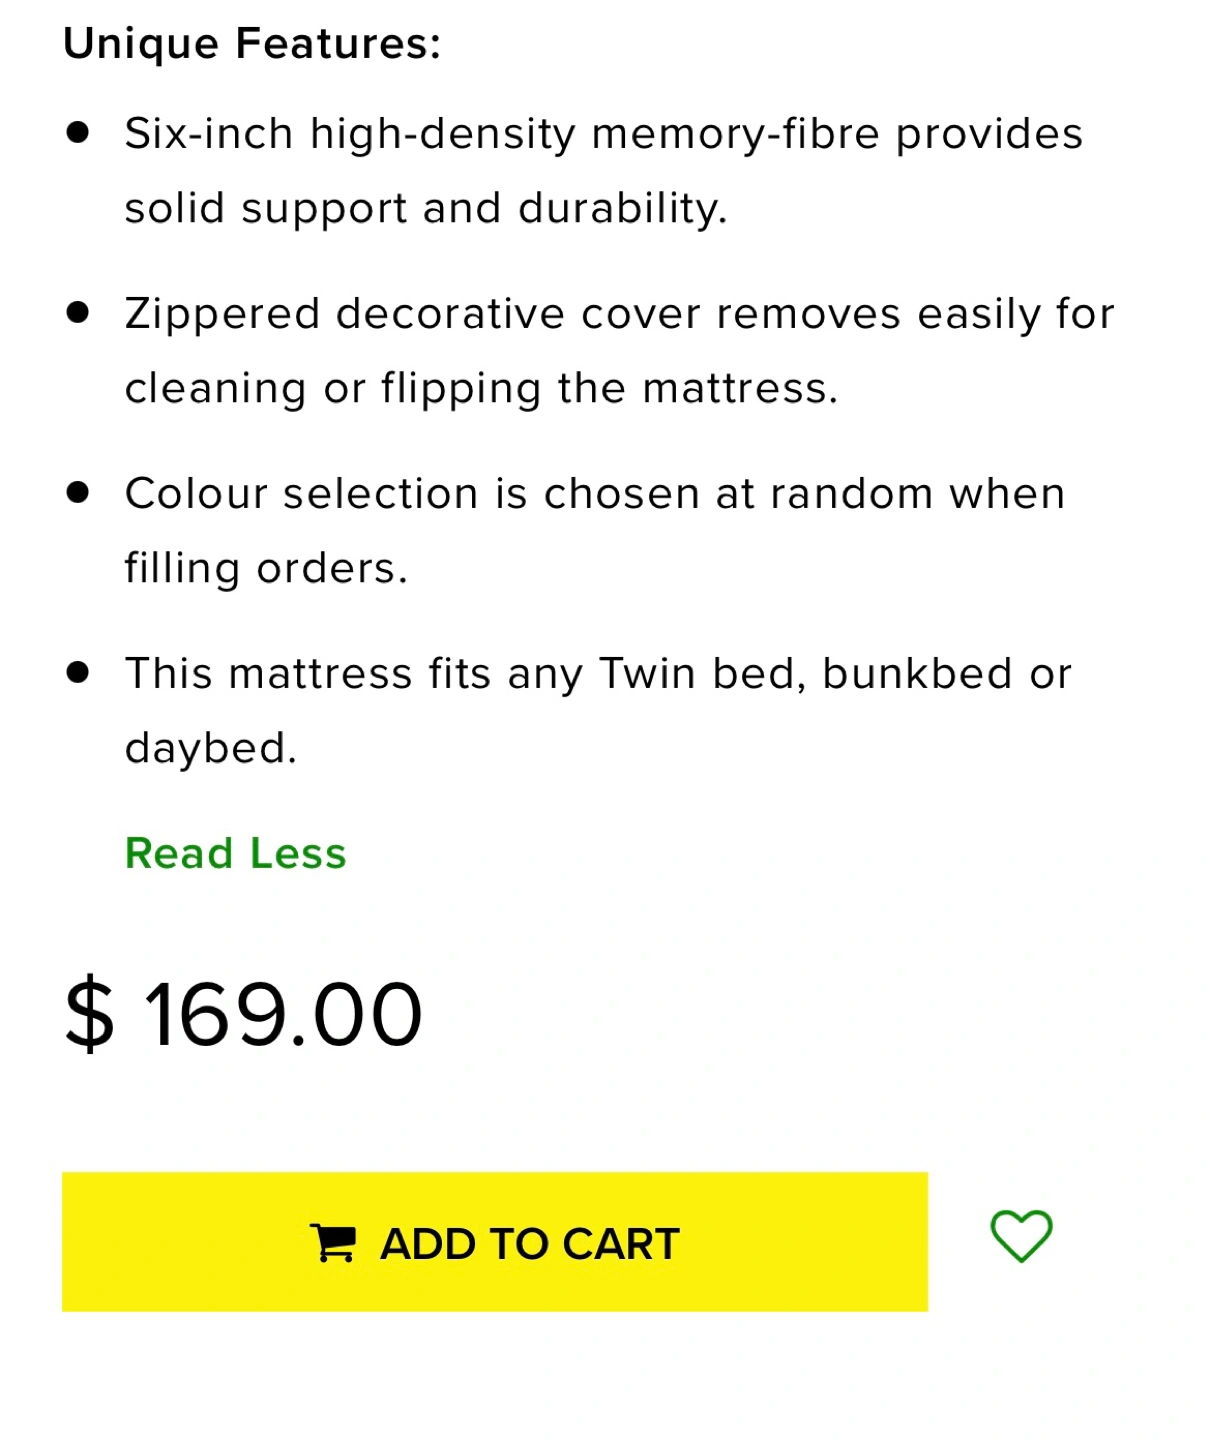Click the bullet dot beside Zippered decorative cover
This screenshot has width=1211, height=1440.
[x=78, y=313]
